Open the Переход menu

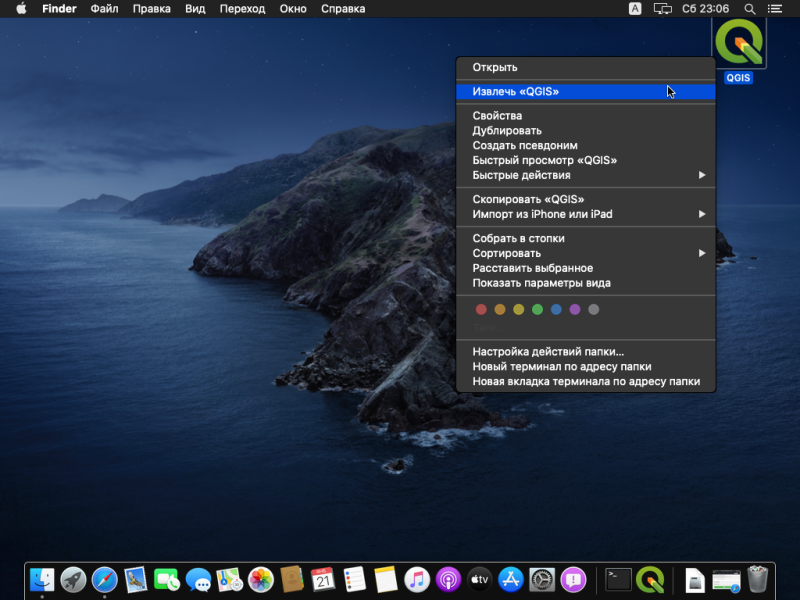(x=242, y=9)
